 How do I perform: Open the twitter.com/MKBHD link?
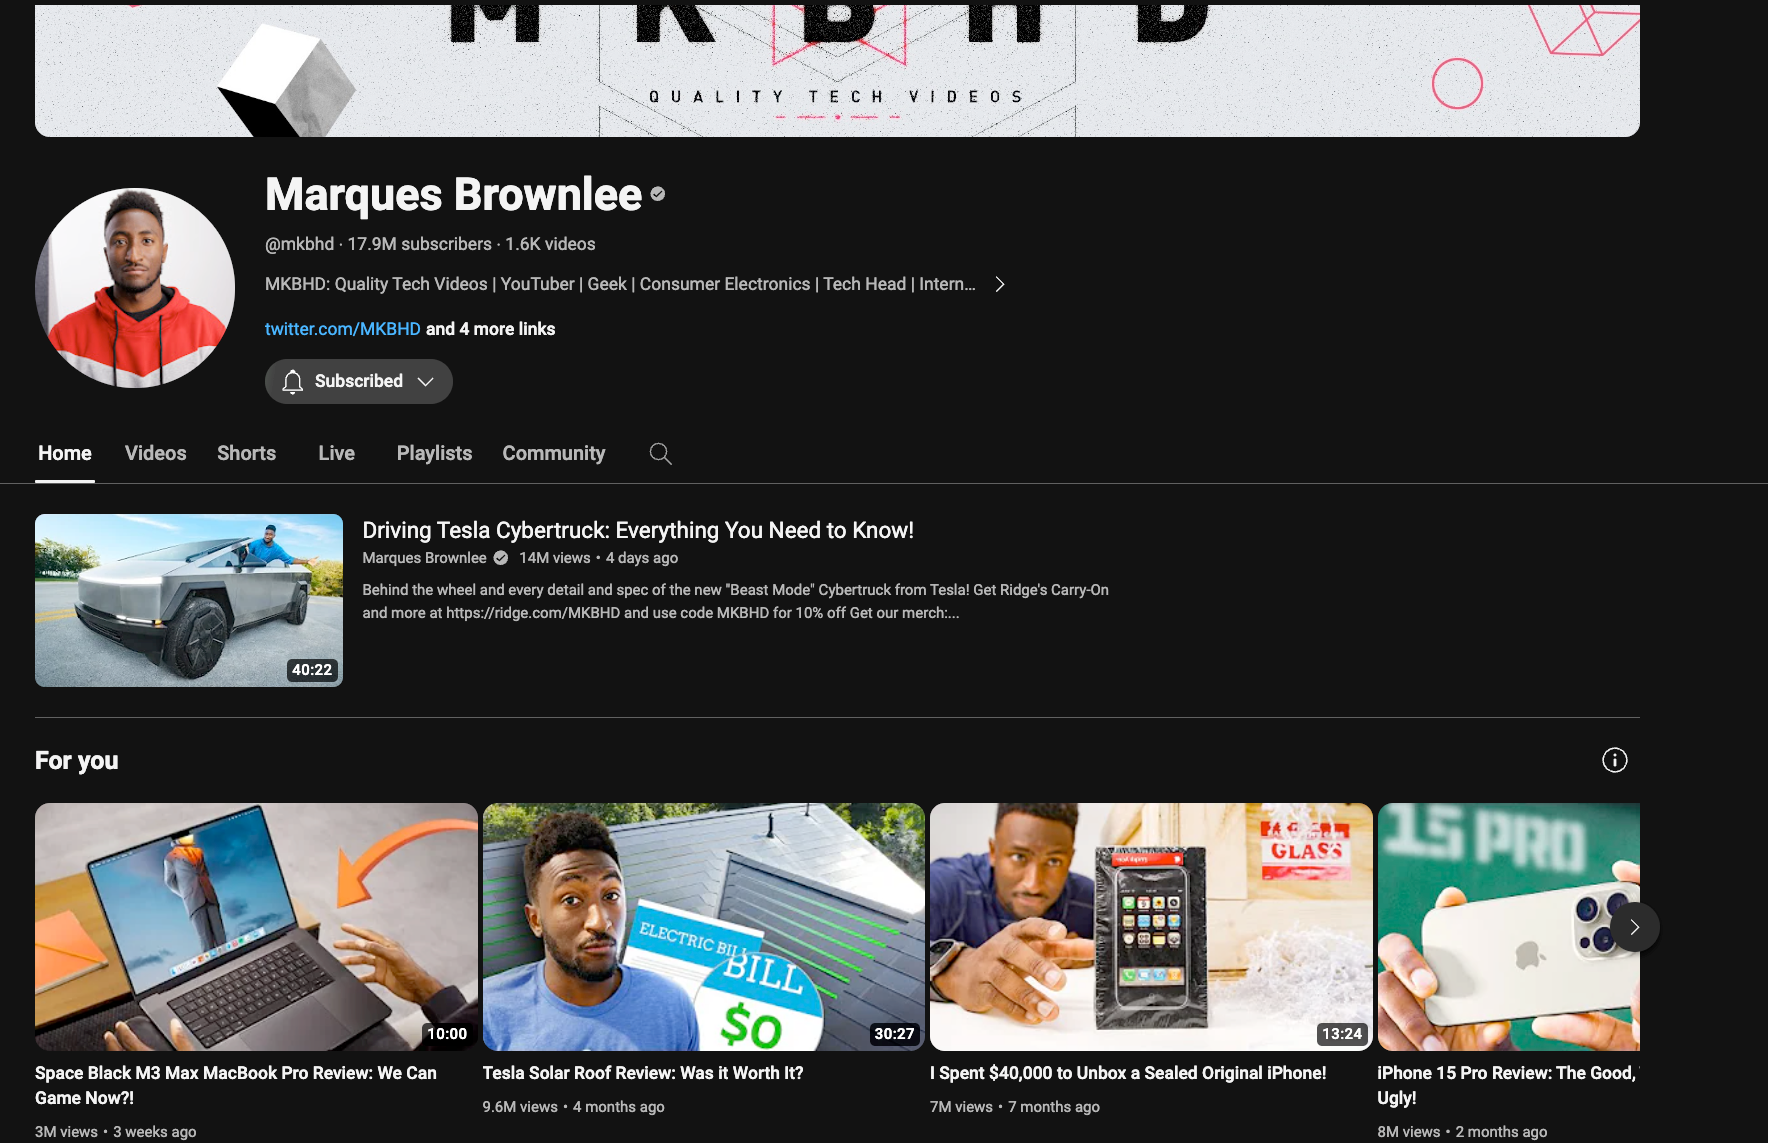(x=342, y=329)
